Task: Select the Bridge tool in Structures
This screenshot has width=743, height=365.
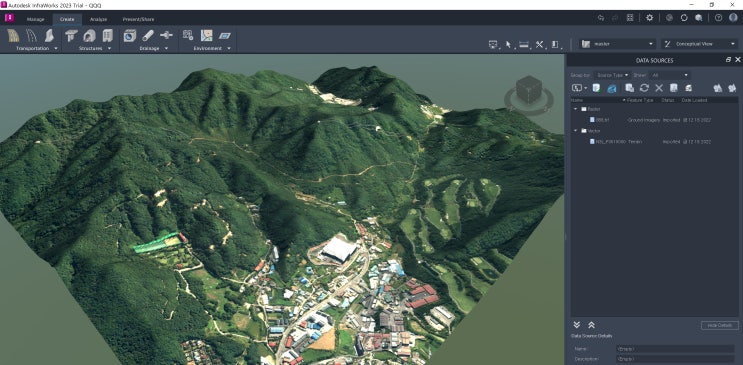Action: point(72,36)
